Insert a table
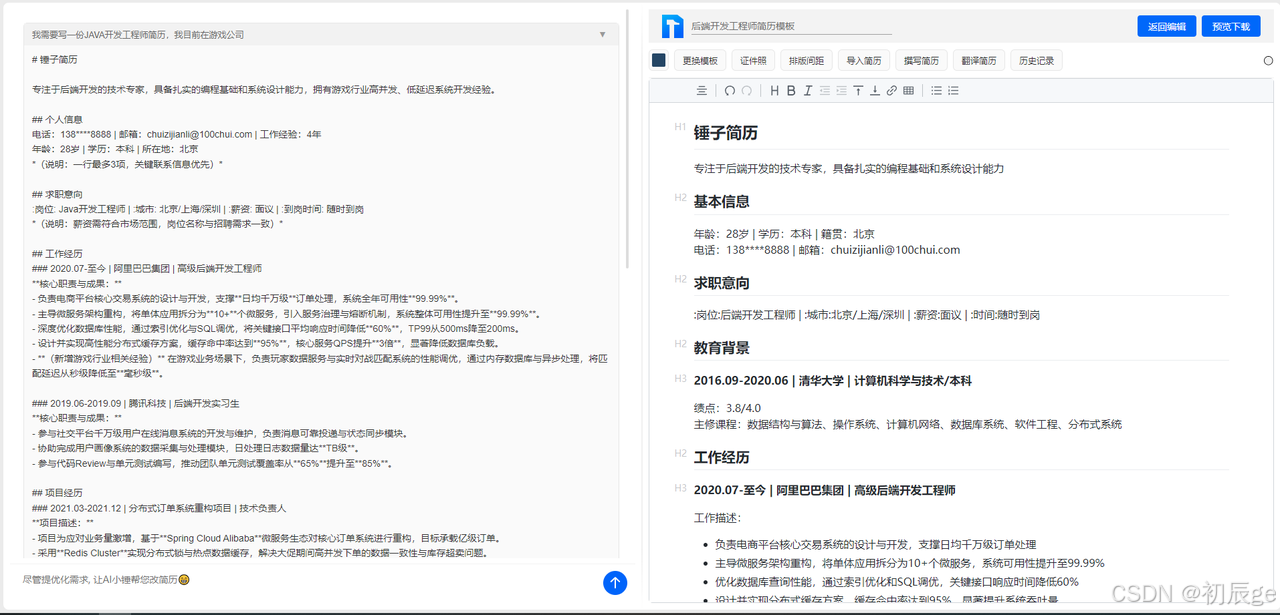The height and width of the screenshot is (615, 1280). 908,90
